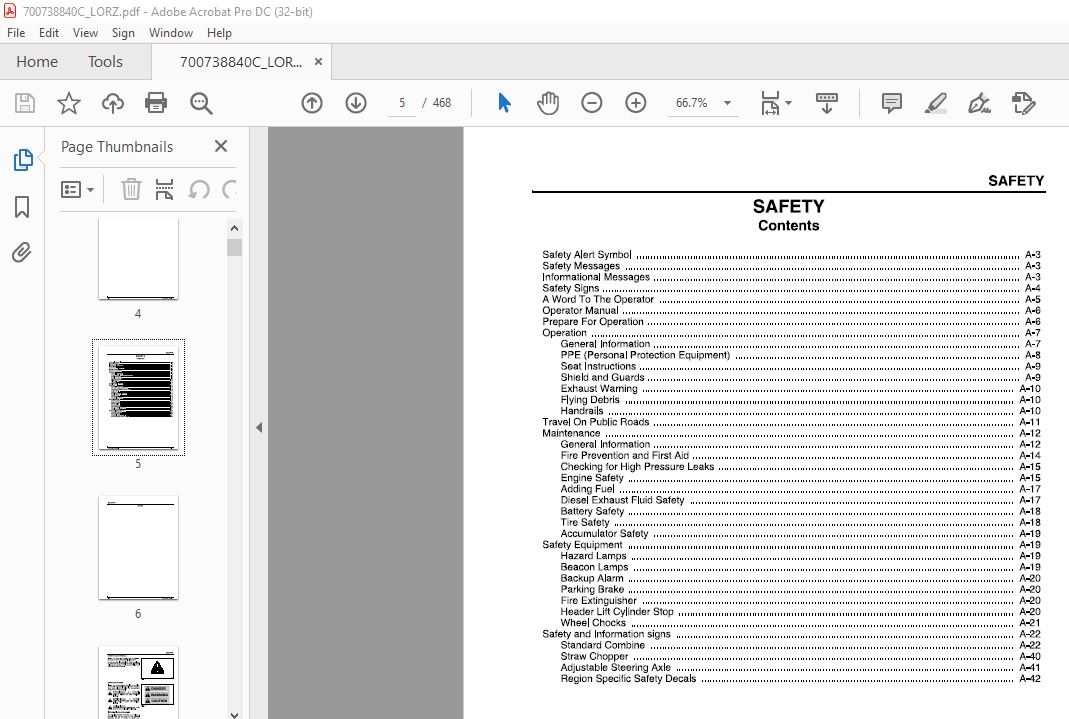1069x719 pixels.
Task: Switch to the Home tab
Action: (37, 61)
